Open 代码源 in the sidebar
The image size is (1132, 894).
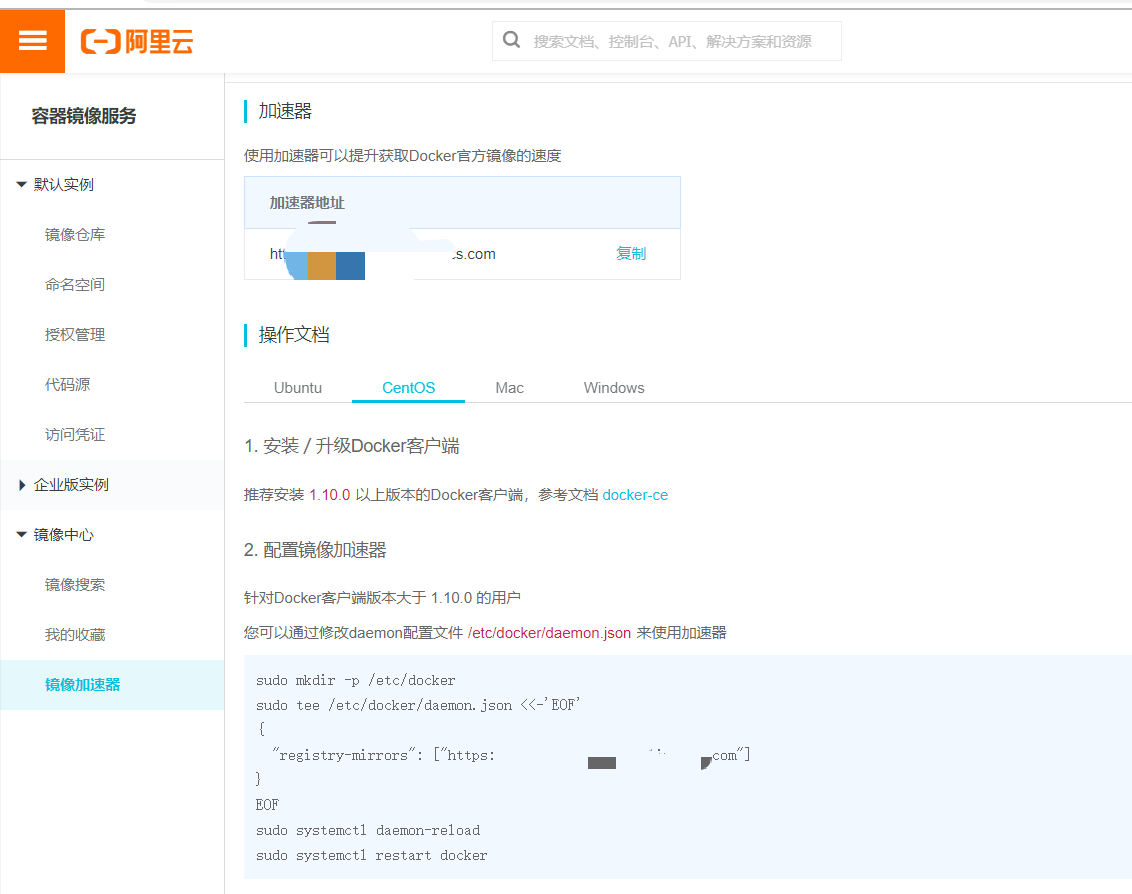click(68, 384)
